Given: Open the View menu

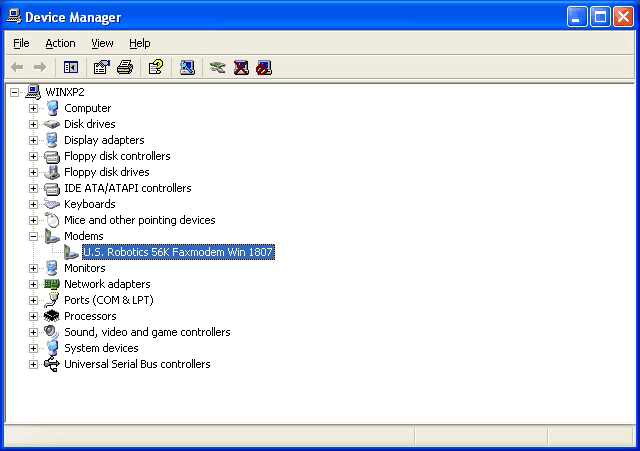Looking at the screenshot, I should coord(102,43).
